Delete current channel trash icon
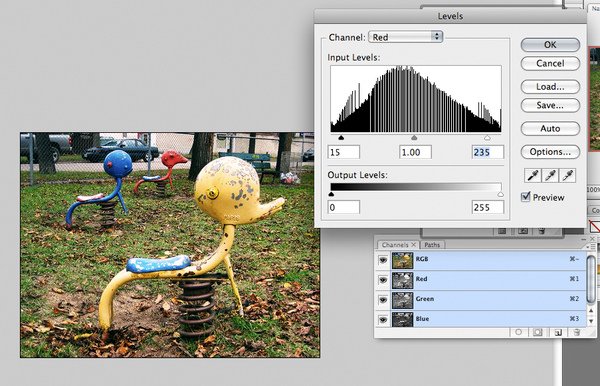Image resolution: width=600 pixels, height=386 pixels. 577,332
